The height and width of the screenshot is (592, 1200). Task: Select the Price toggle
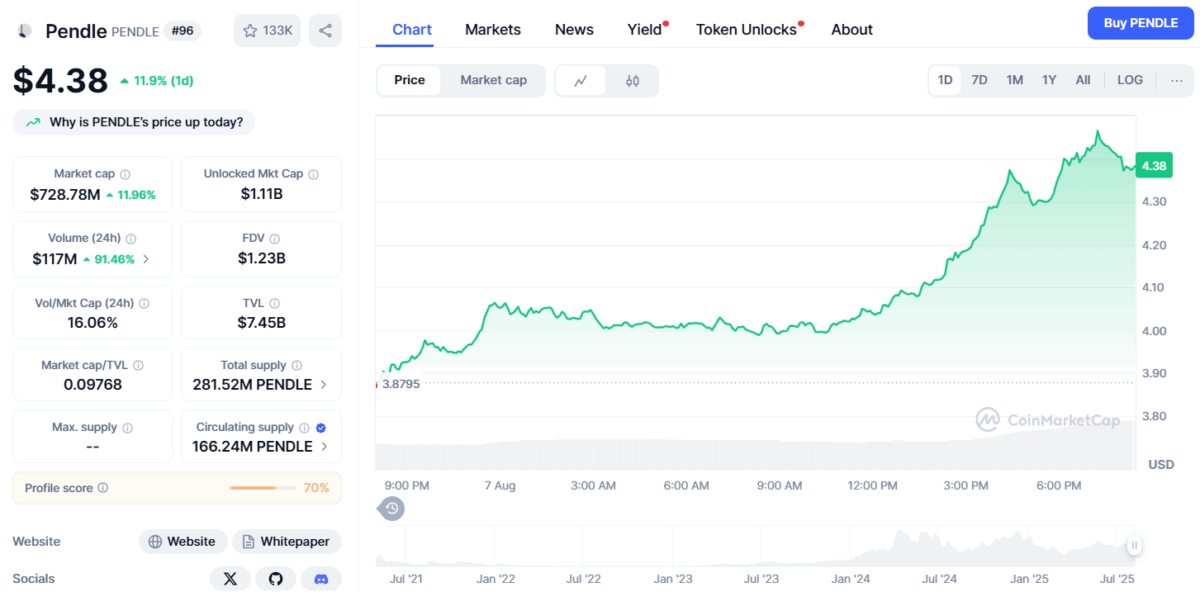point(409,80)
